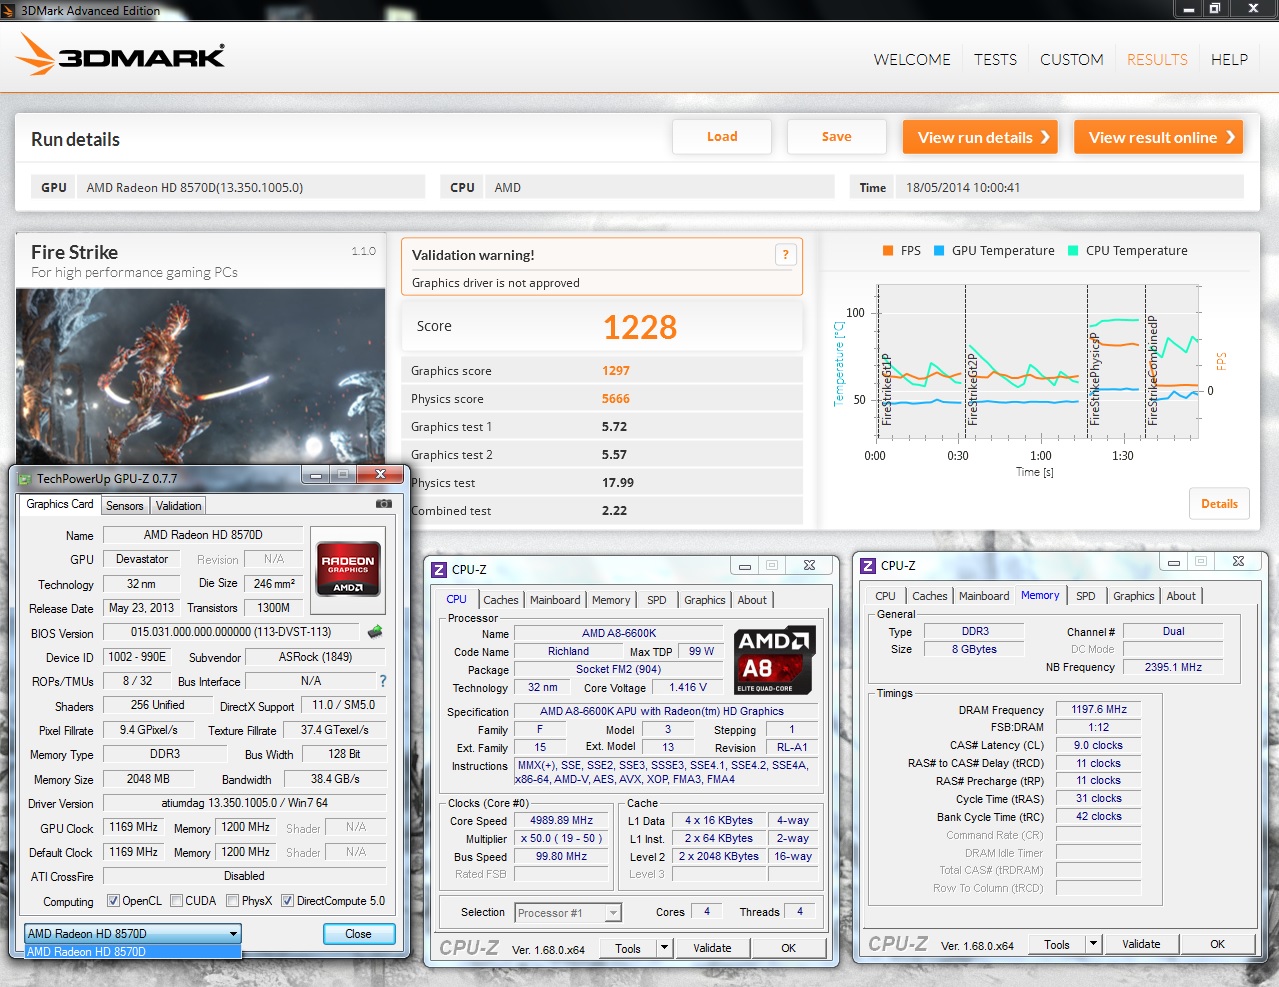Click GPU-Z screenshot camera icon
Image resolution: width=1279 pixels, height=987 pixels.
383,504
